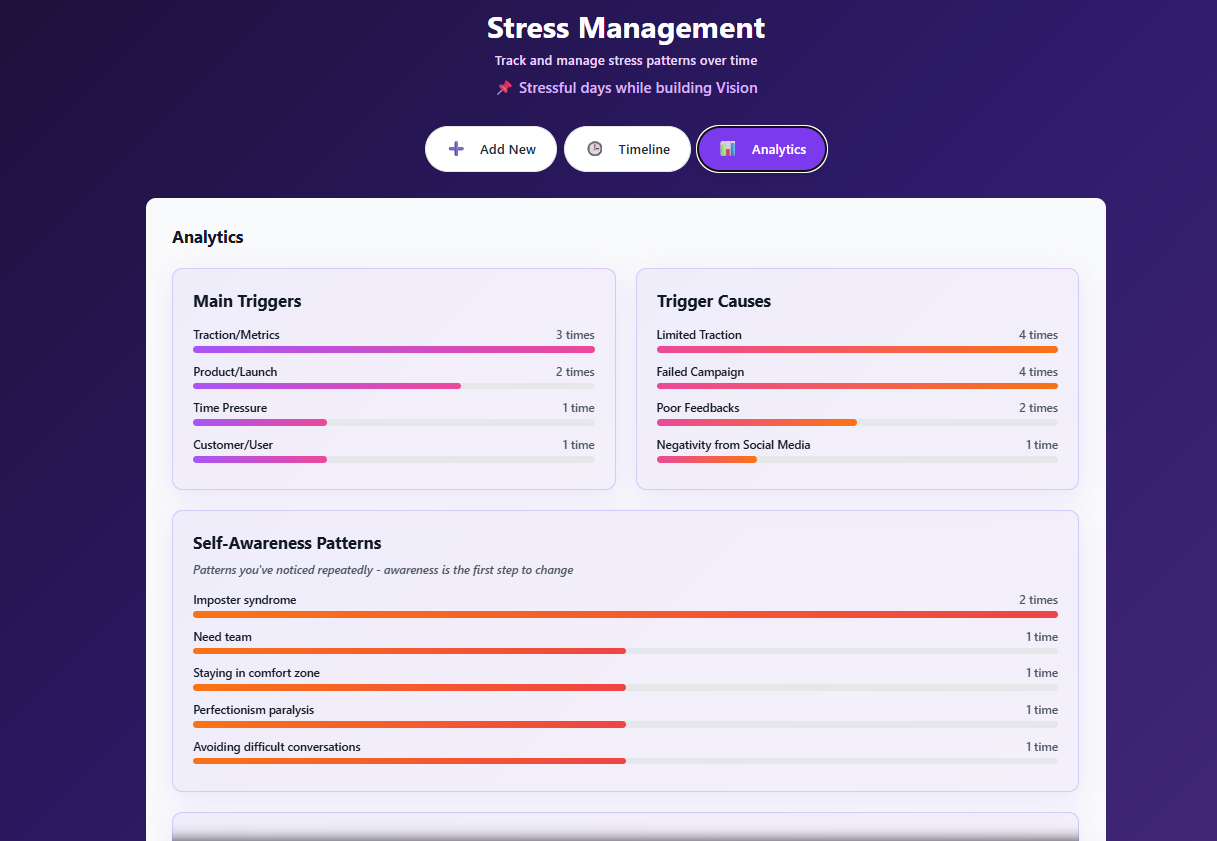Click the Traction/Metrics progress bar
Screen dimensions: 1217x841
[394, 350]
